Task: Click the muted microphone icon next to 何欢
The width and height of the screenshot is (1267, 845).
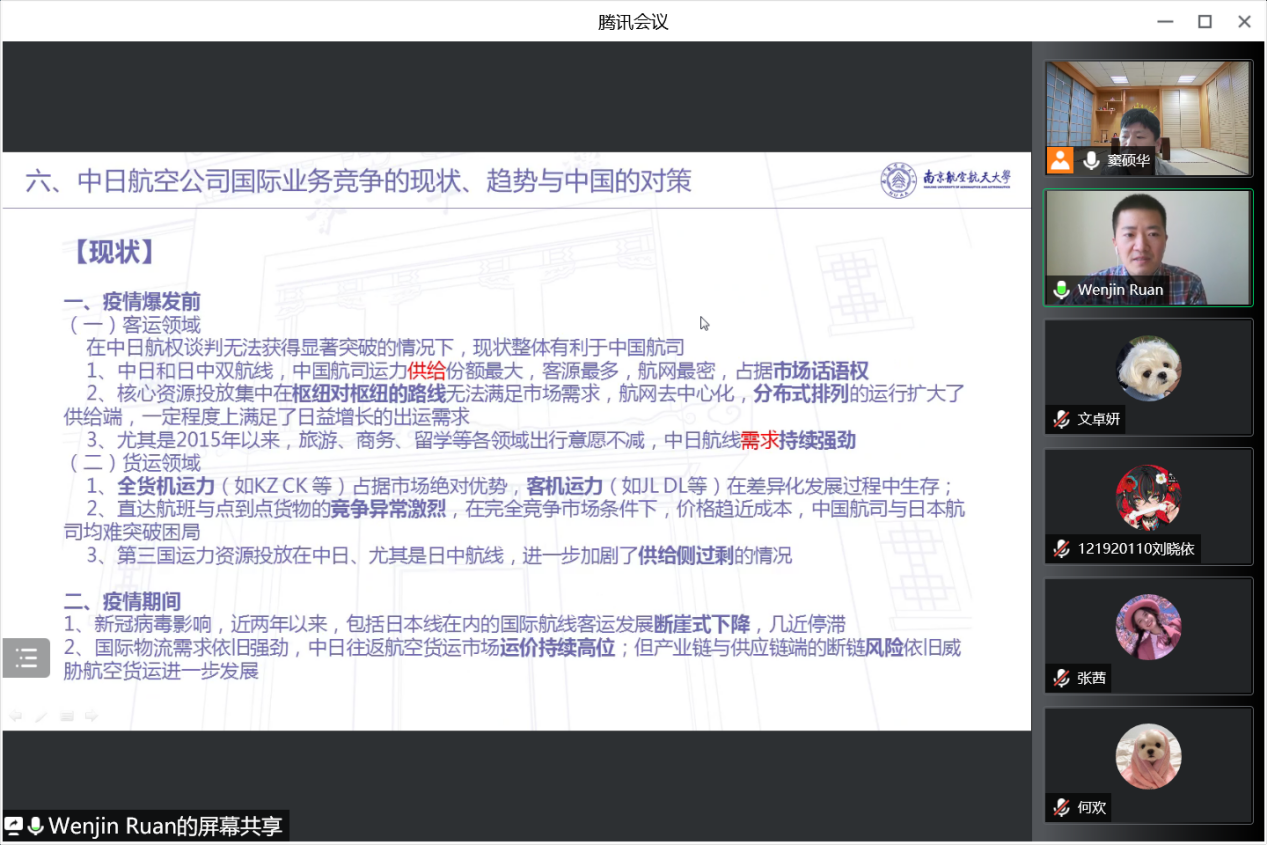Action: [1061, 807]
